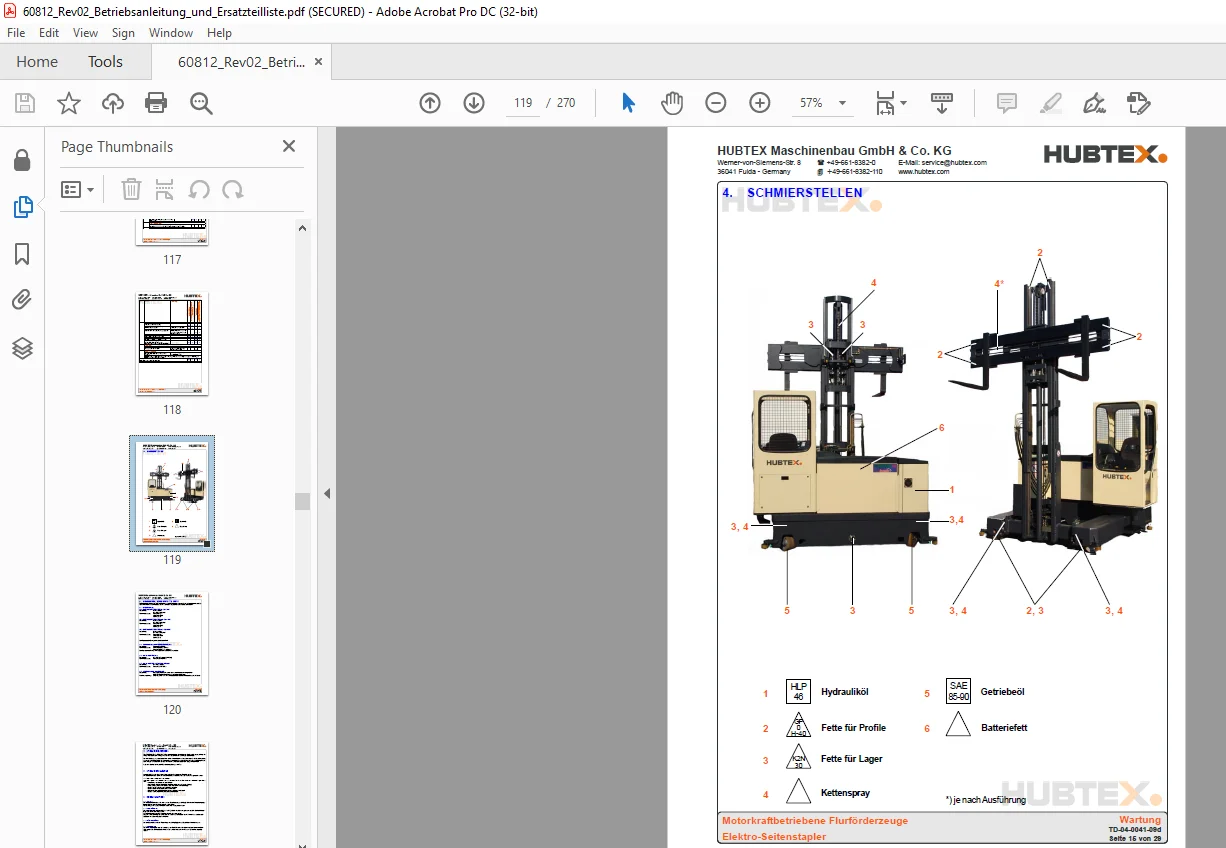Viewport: 1226px width, 848px height.
Task: Close the Page Thumbnails panel
Action: 289,146
